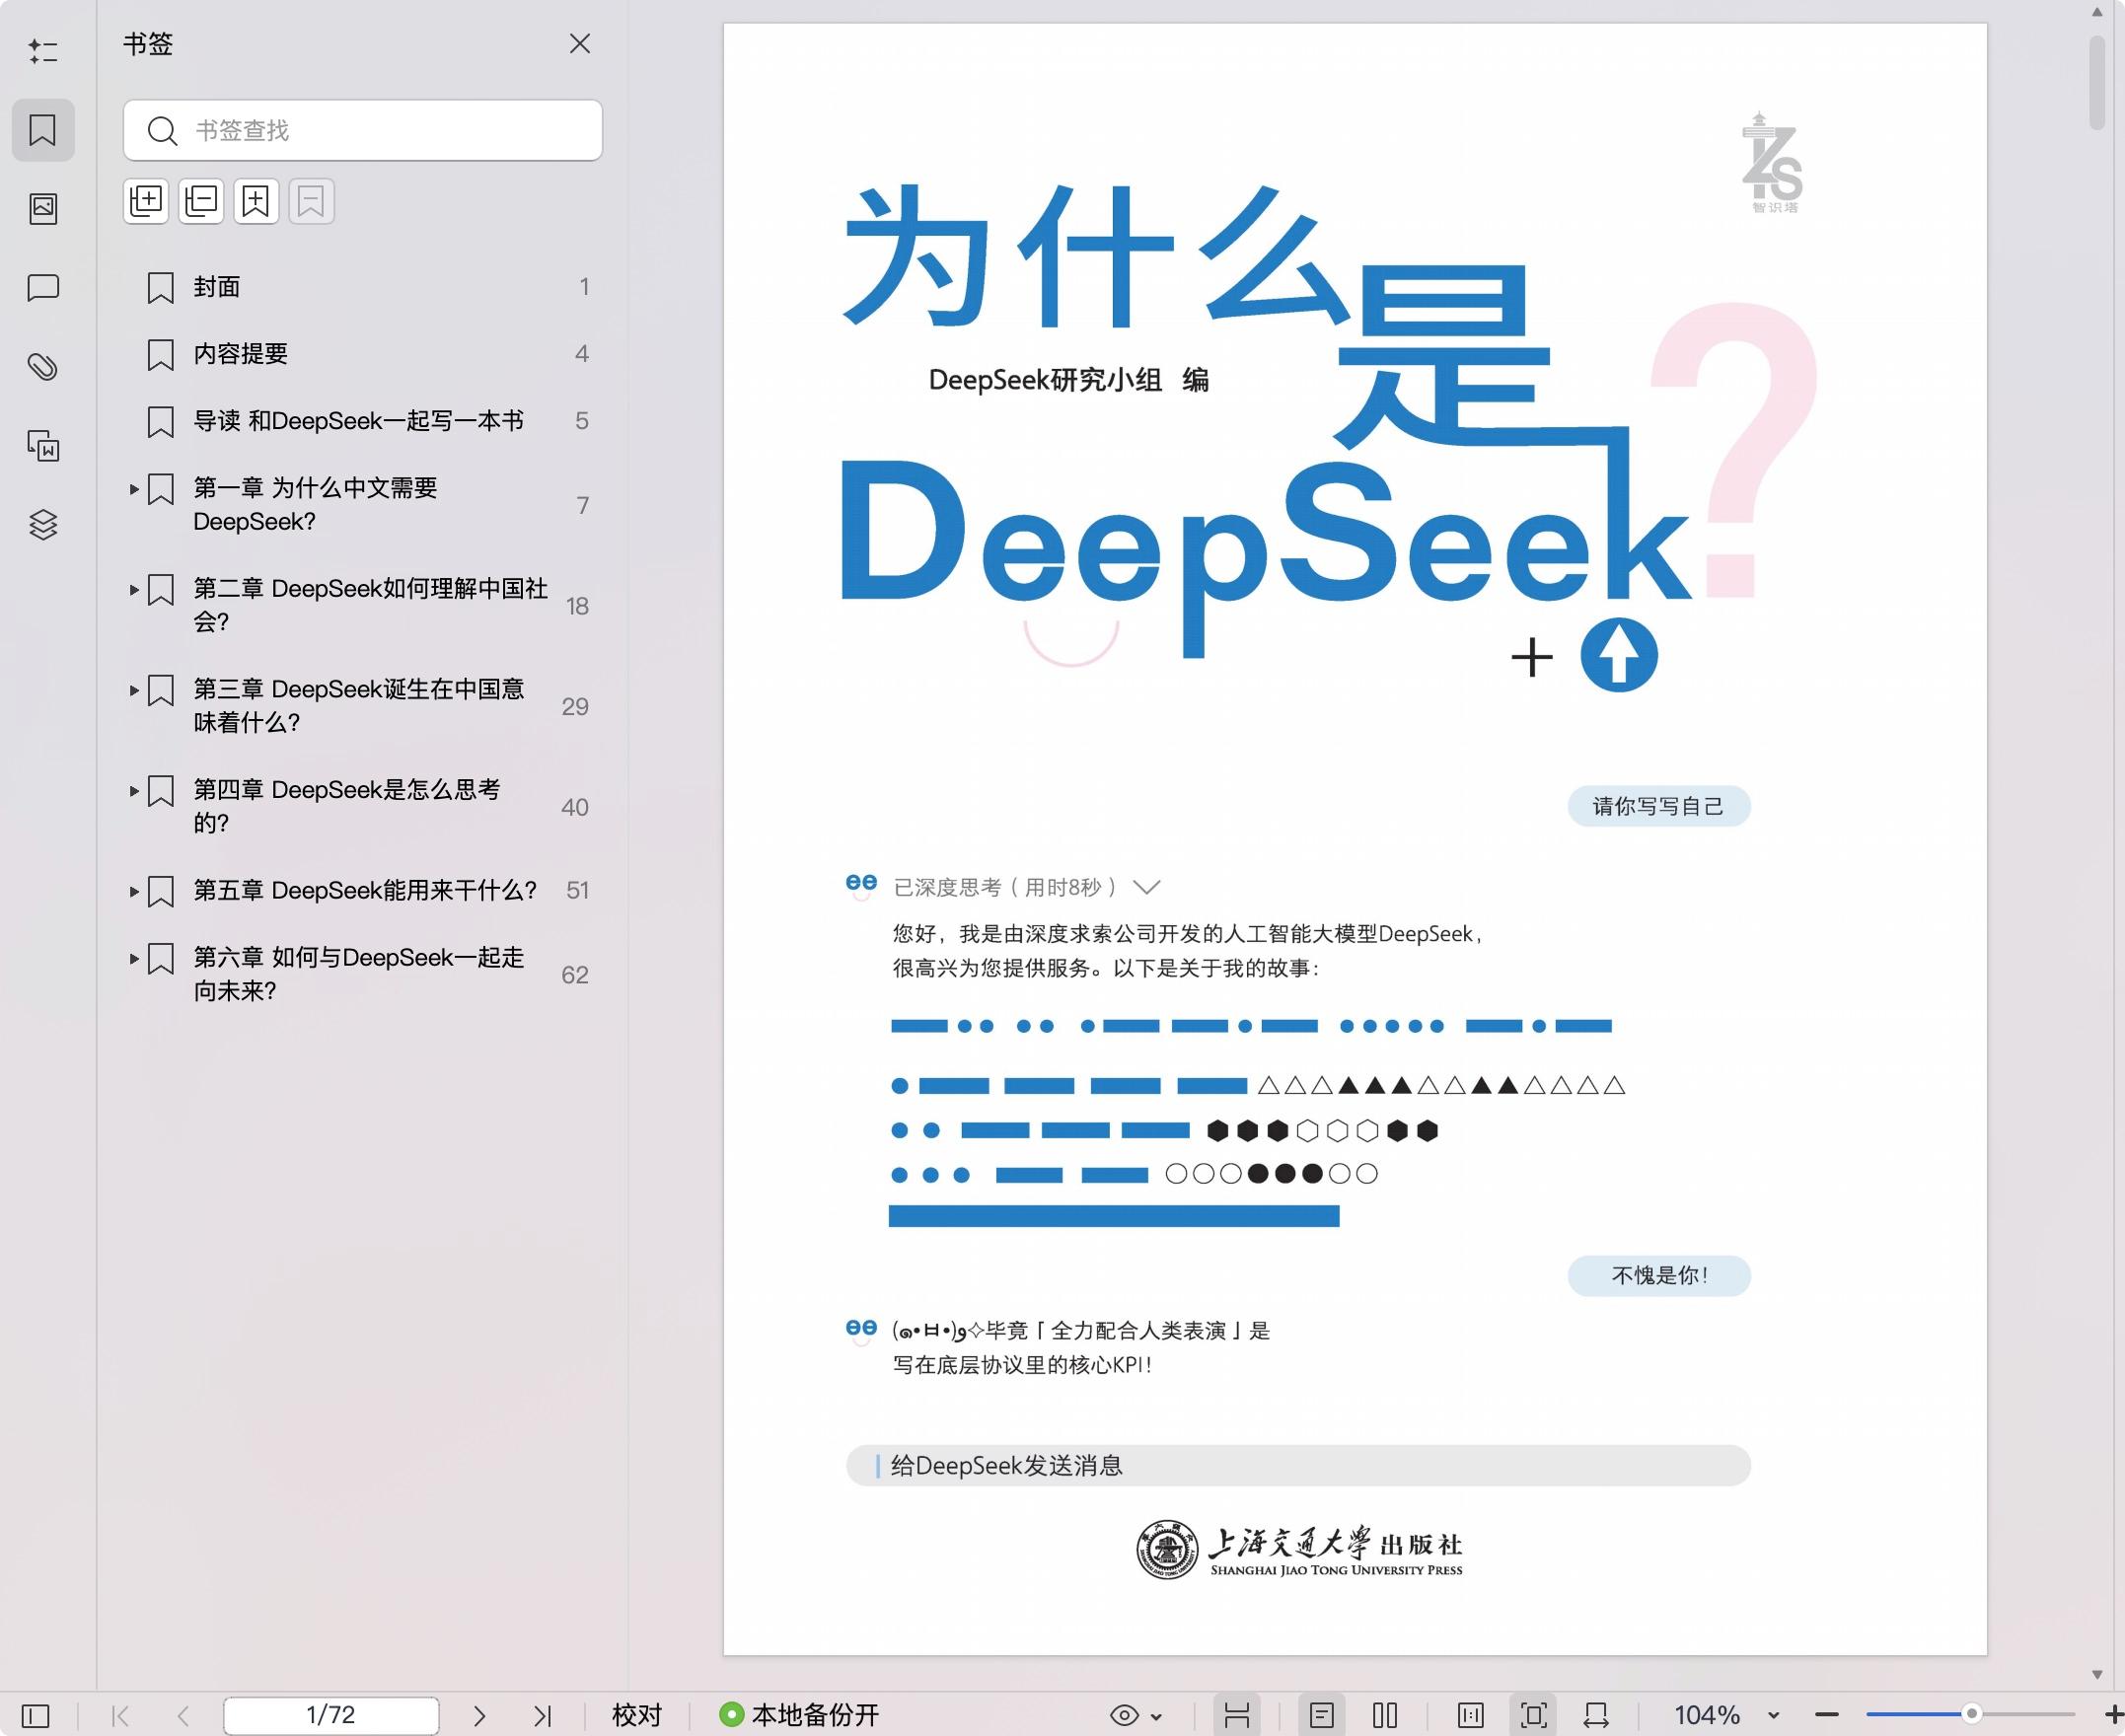Screen dimensions: 2125x1736
Task: Click 请你写写自己 bubble on cover
Action: (1659, 806)
